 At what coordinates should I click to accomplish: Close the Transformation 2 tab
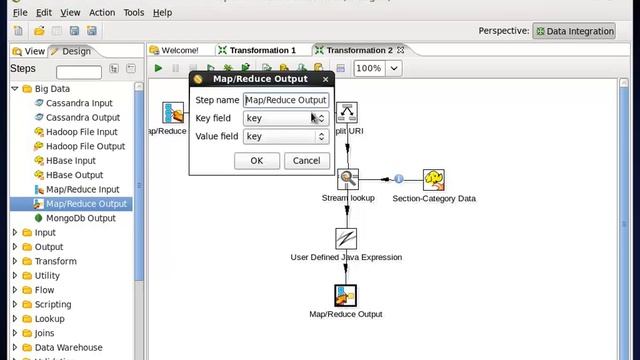click(x=400, y=50)
